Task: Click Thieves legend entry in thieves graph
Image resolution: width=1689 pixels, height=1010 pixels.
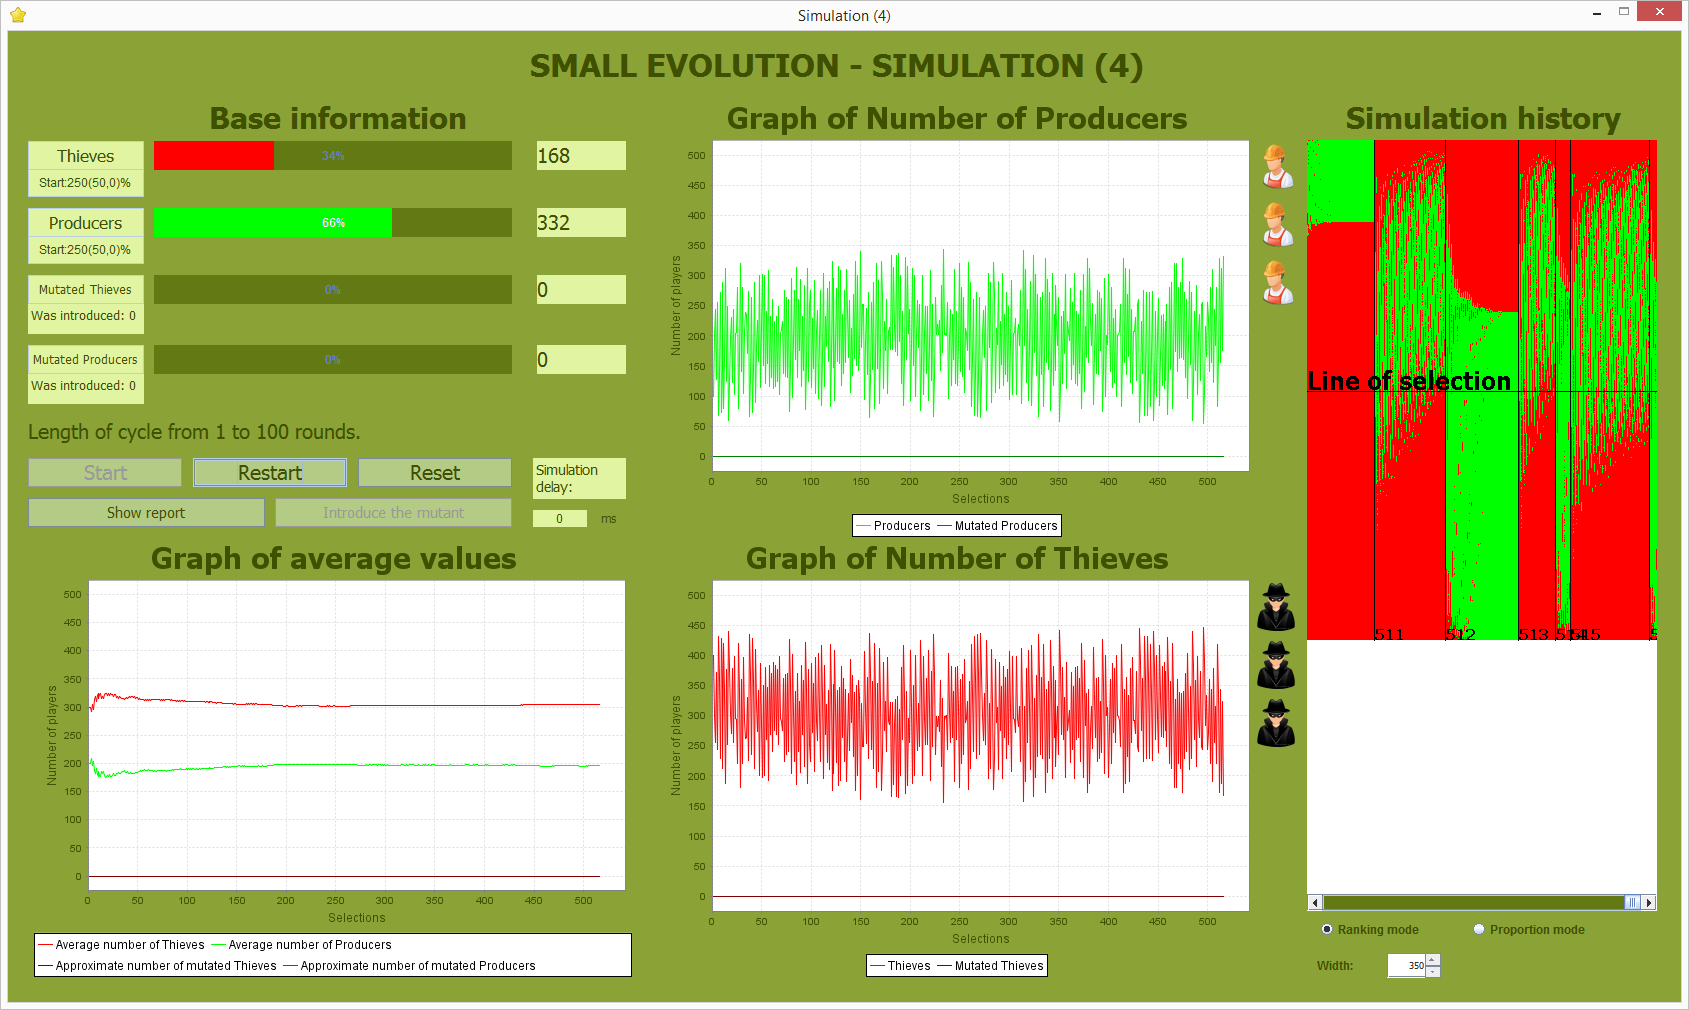Action: point(900,966)
